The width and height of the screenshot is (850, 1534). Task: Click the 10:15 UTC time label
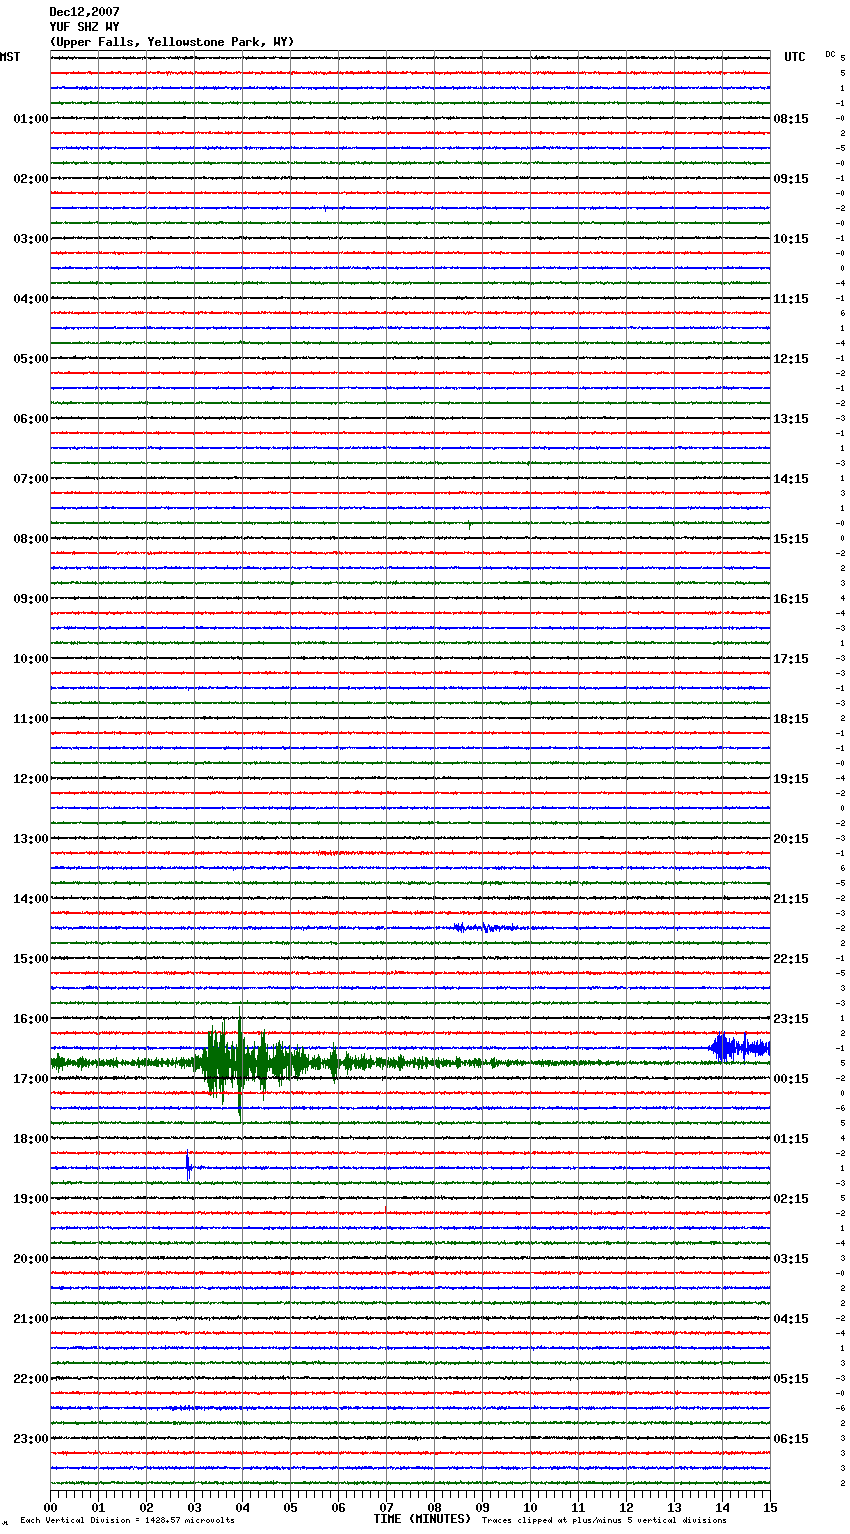pos(791,239)
